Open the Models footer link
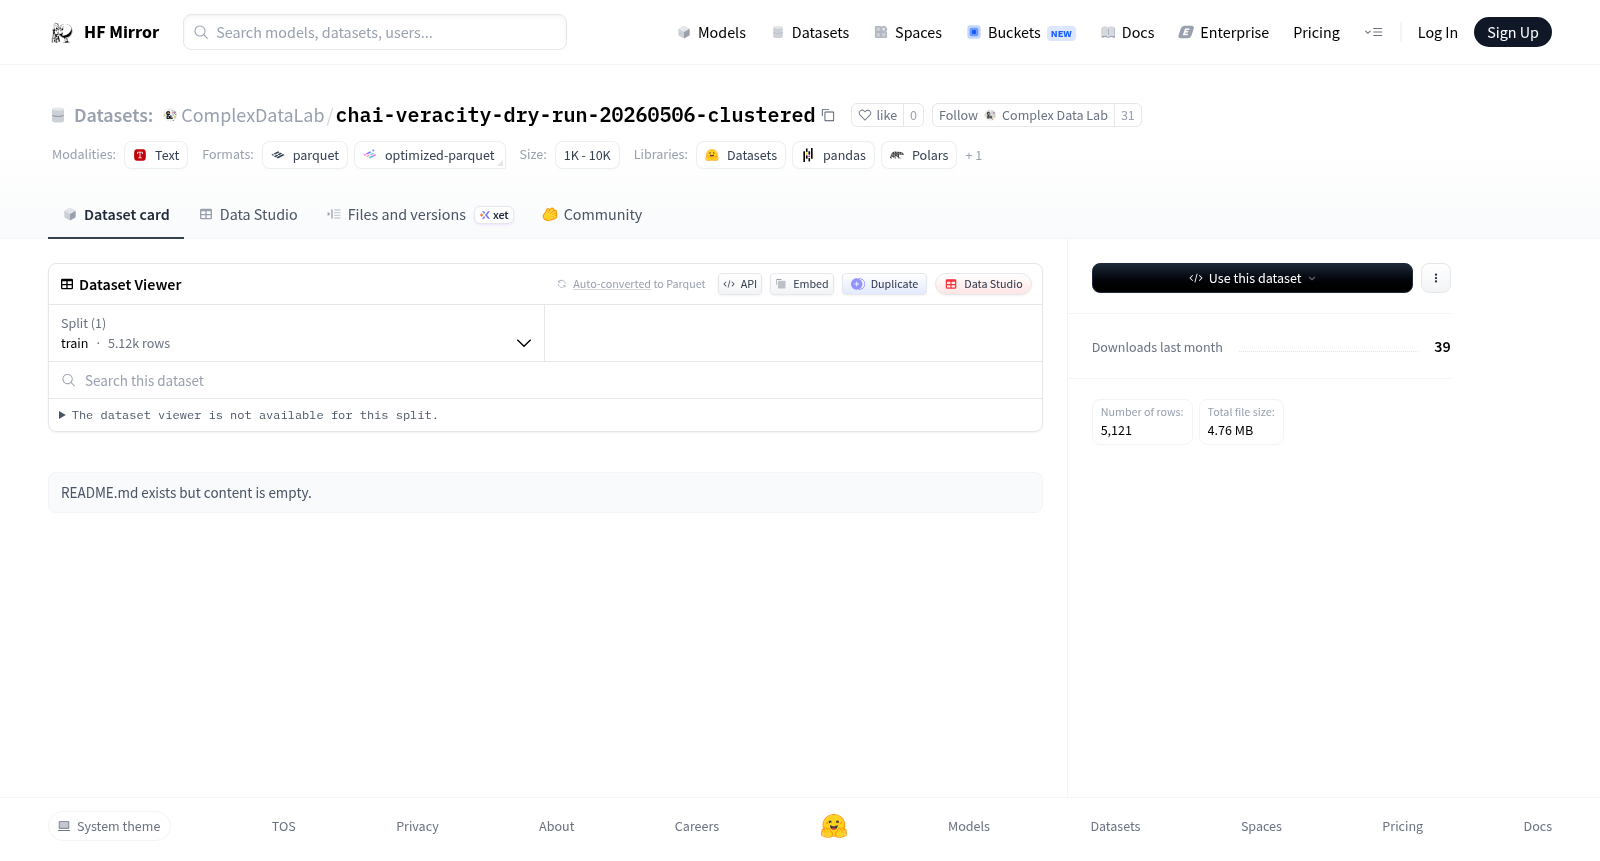This screenshot has height=861, width=1600. [x=969, y=826]
